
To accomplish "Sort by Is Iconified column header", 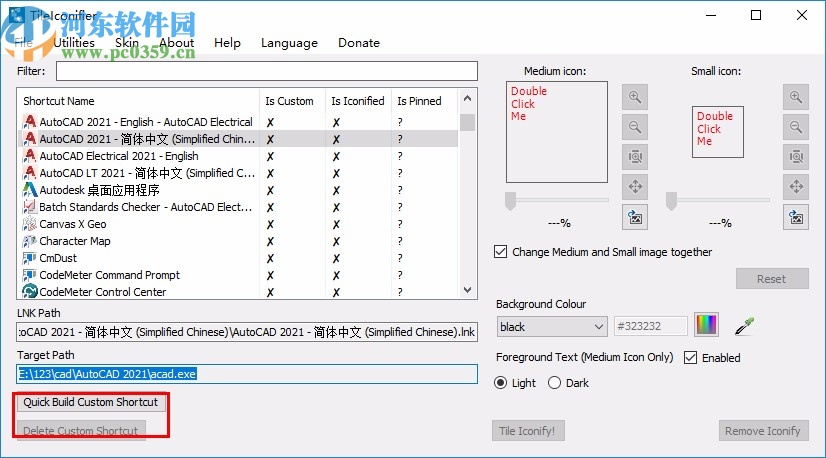I will [x=358, y=101].
